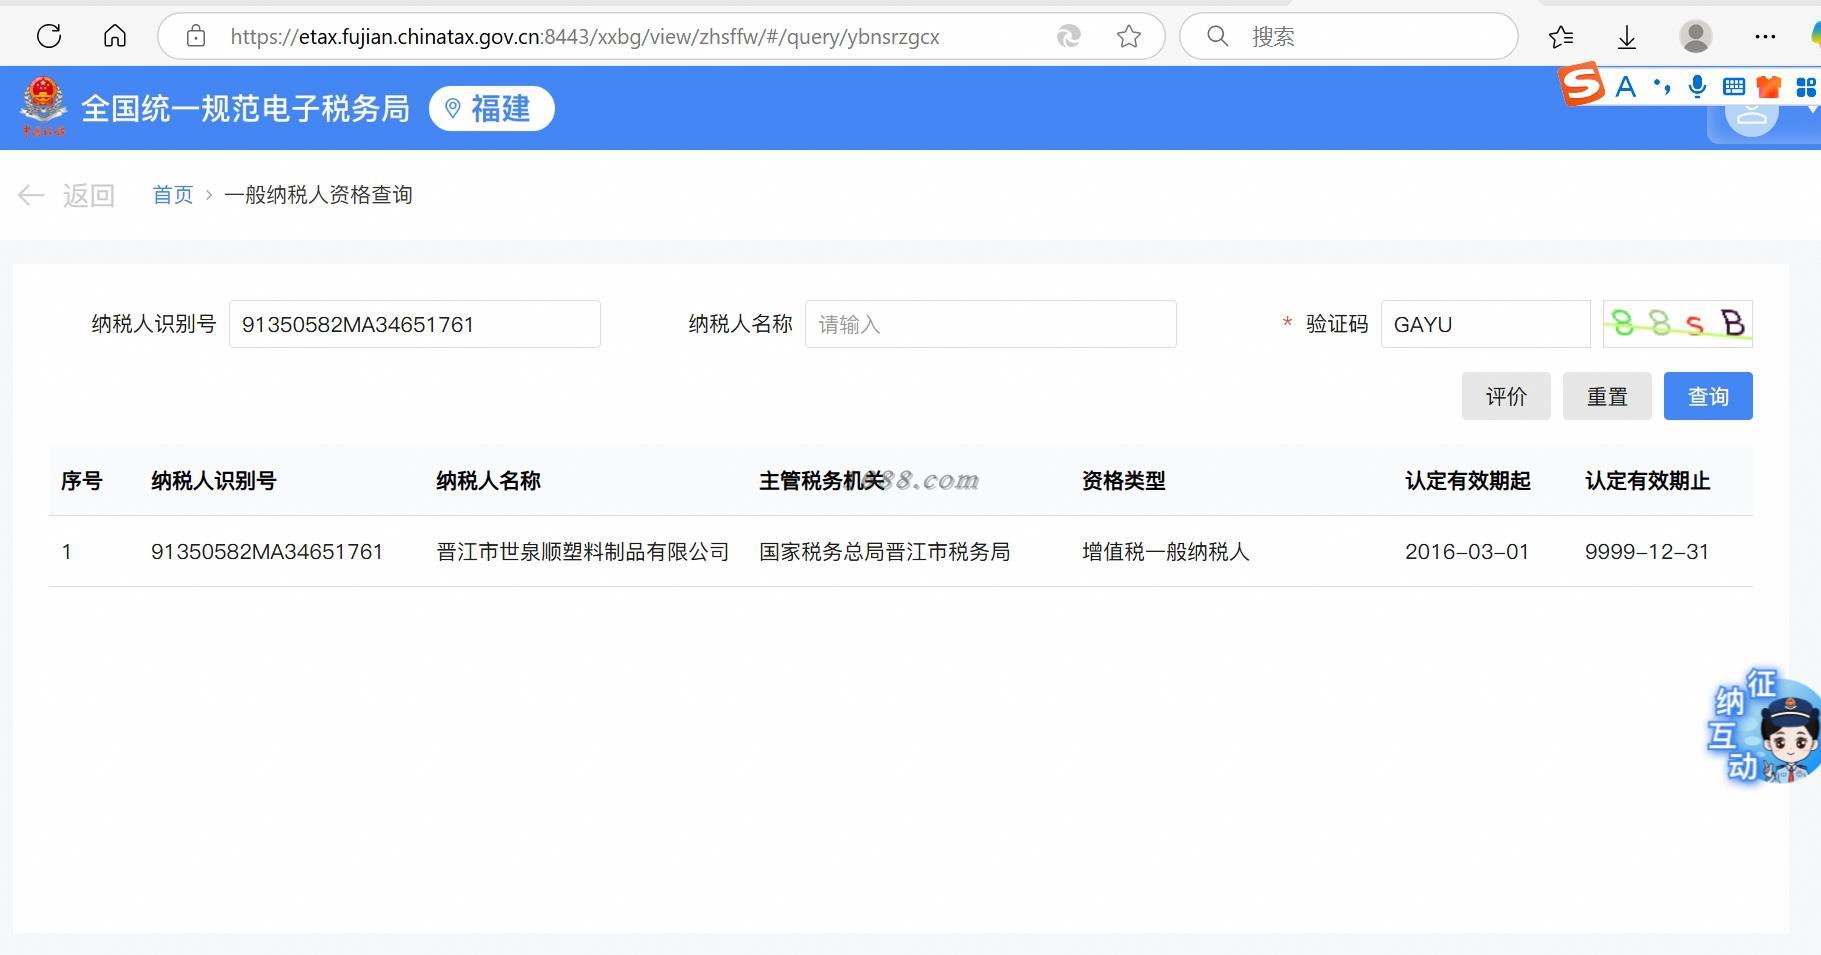Click the 纳税人识别号 input field
The height and width of the screenshot is (955, 1821).
coord(415,324)
